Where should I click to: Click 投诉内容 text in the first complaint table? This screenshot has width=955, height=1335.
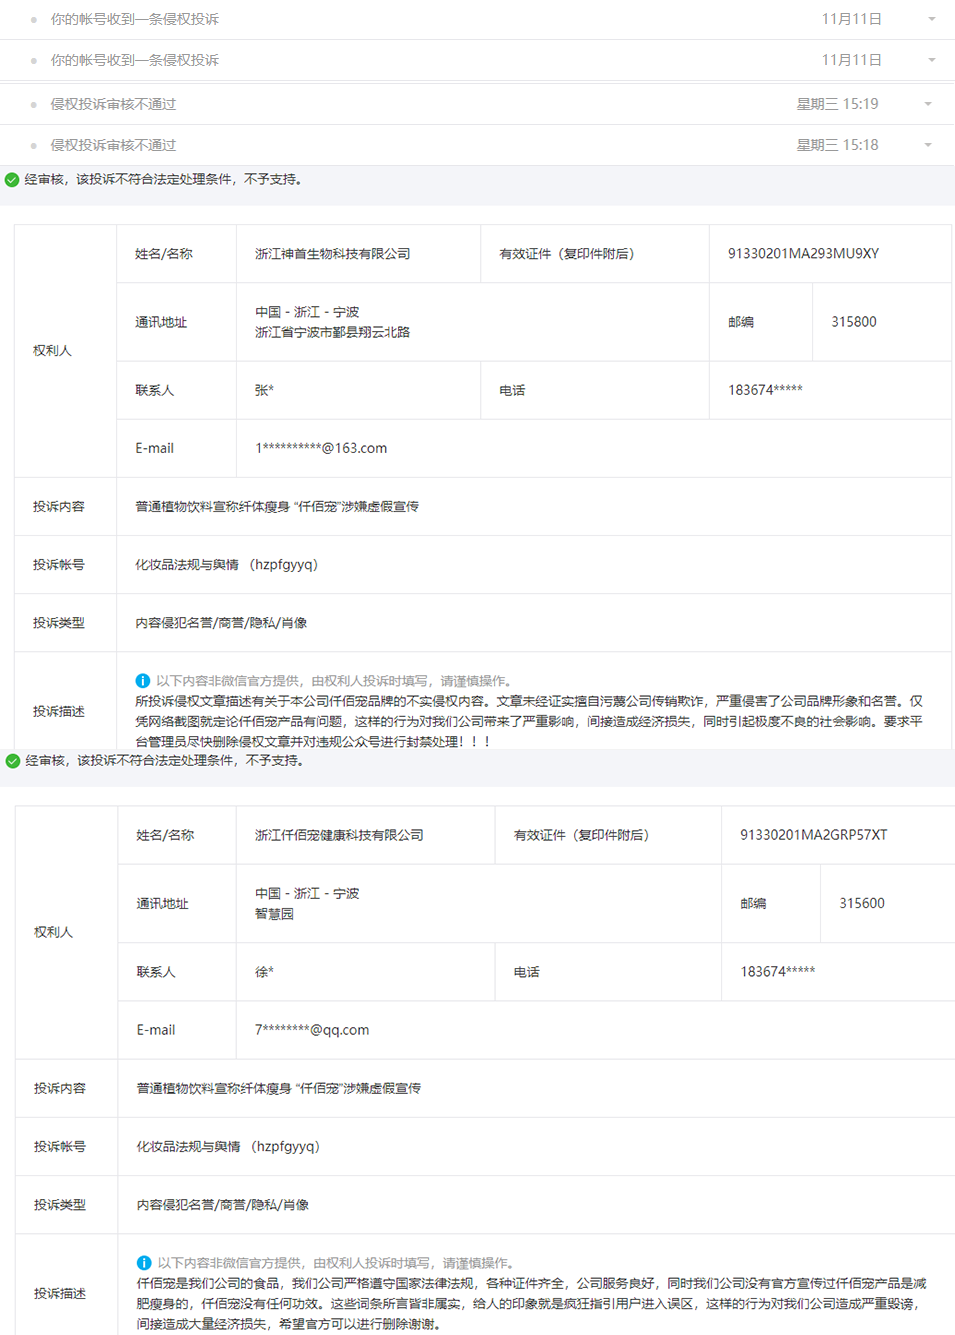pos(277,507)
